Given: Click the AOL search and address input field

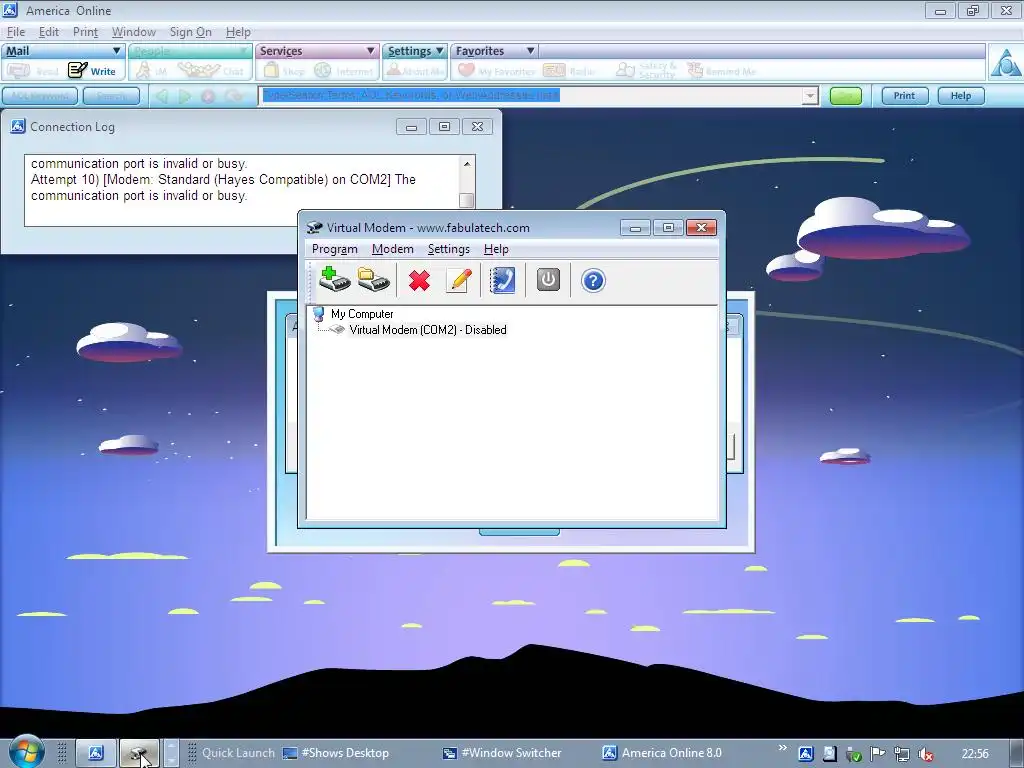Looking at the screenshot, I should (x=531, y=96).
